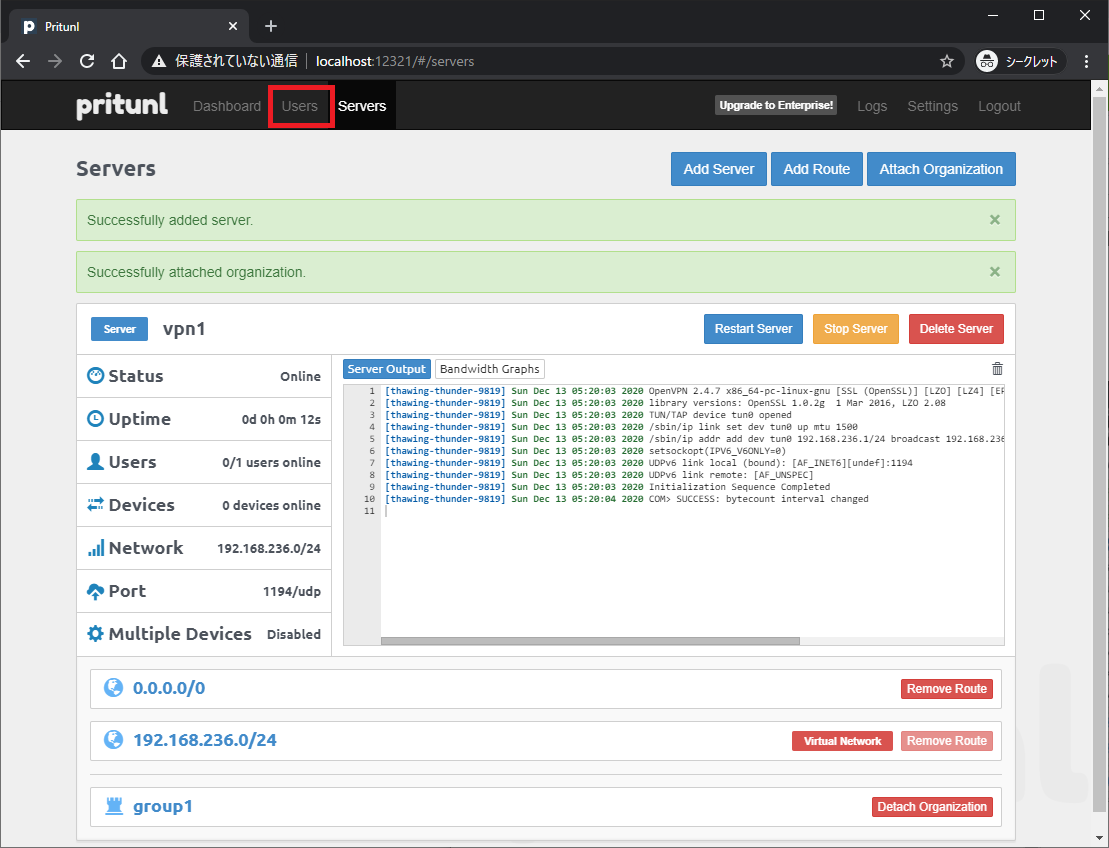Viewport: 1109px width, 848px height.
Task: Click the server output horizontal scrollbar
Action: [x=590, y=641]
